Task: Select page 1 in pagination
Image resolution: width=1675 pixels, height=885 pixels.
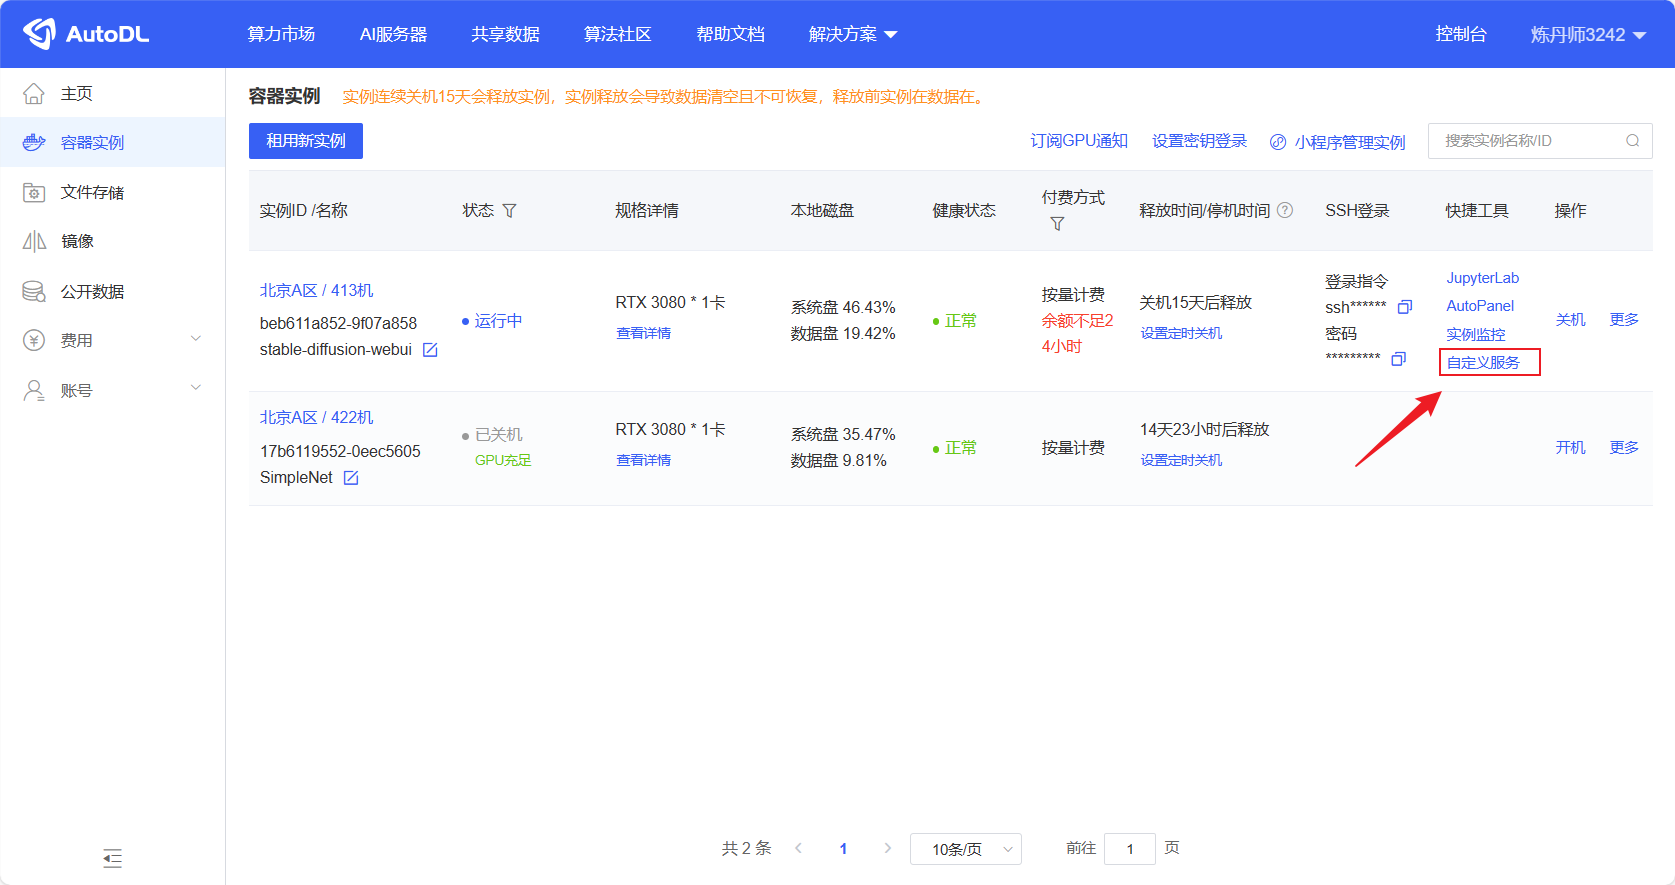Action: point(843,849)
